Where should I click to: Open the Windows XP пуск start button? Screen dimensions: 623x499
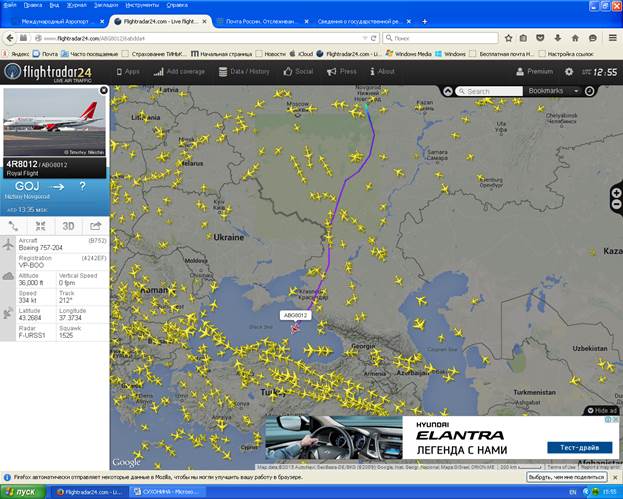tap(23, 492)
